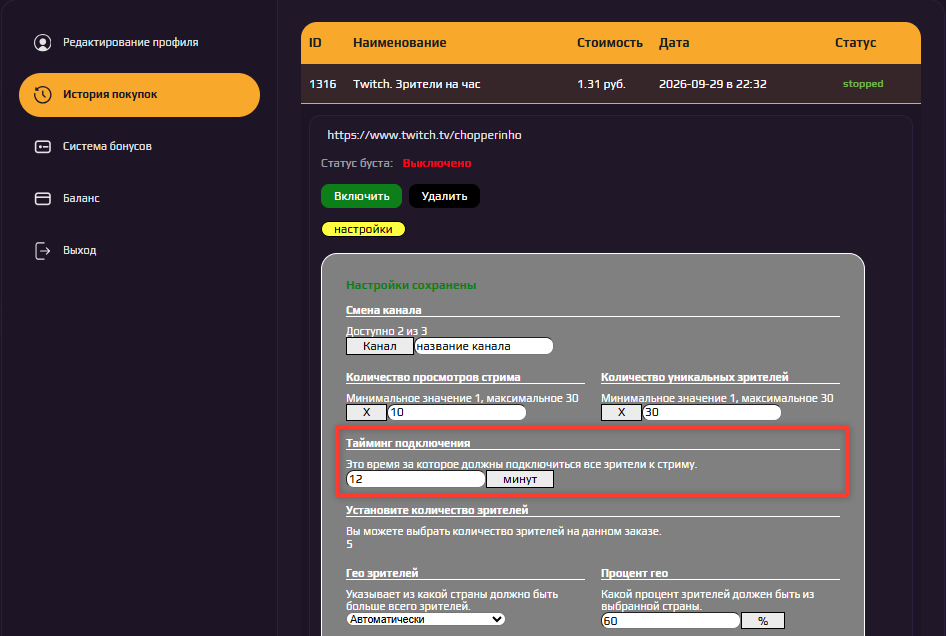The width and height of the screenshot is (946, 636).
Task: Click the Смена канала heading
Action: point(384,310)
